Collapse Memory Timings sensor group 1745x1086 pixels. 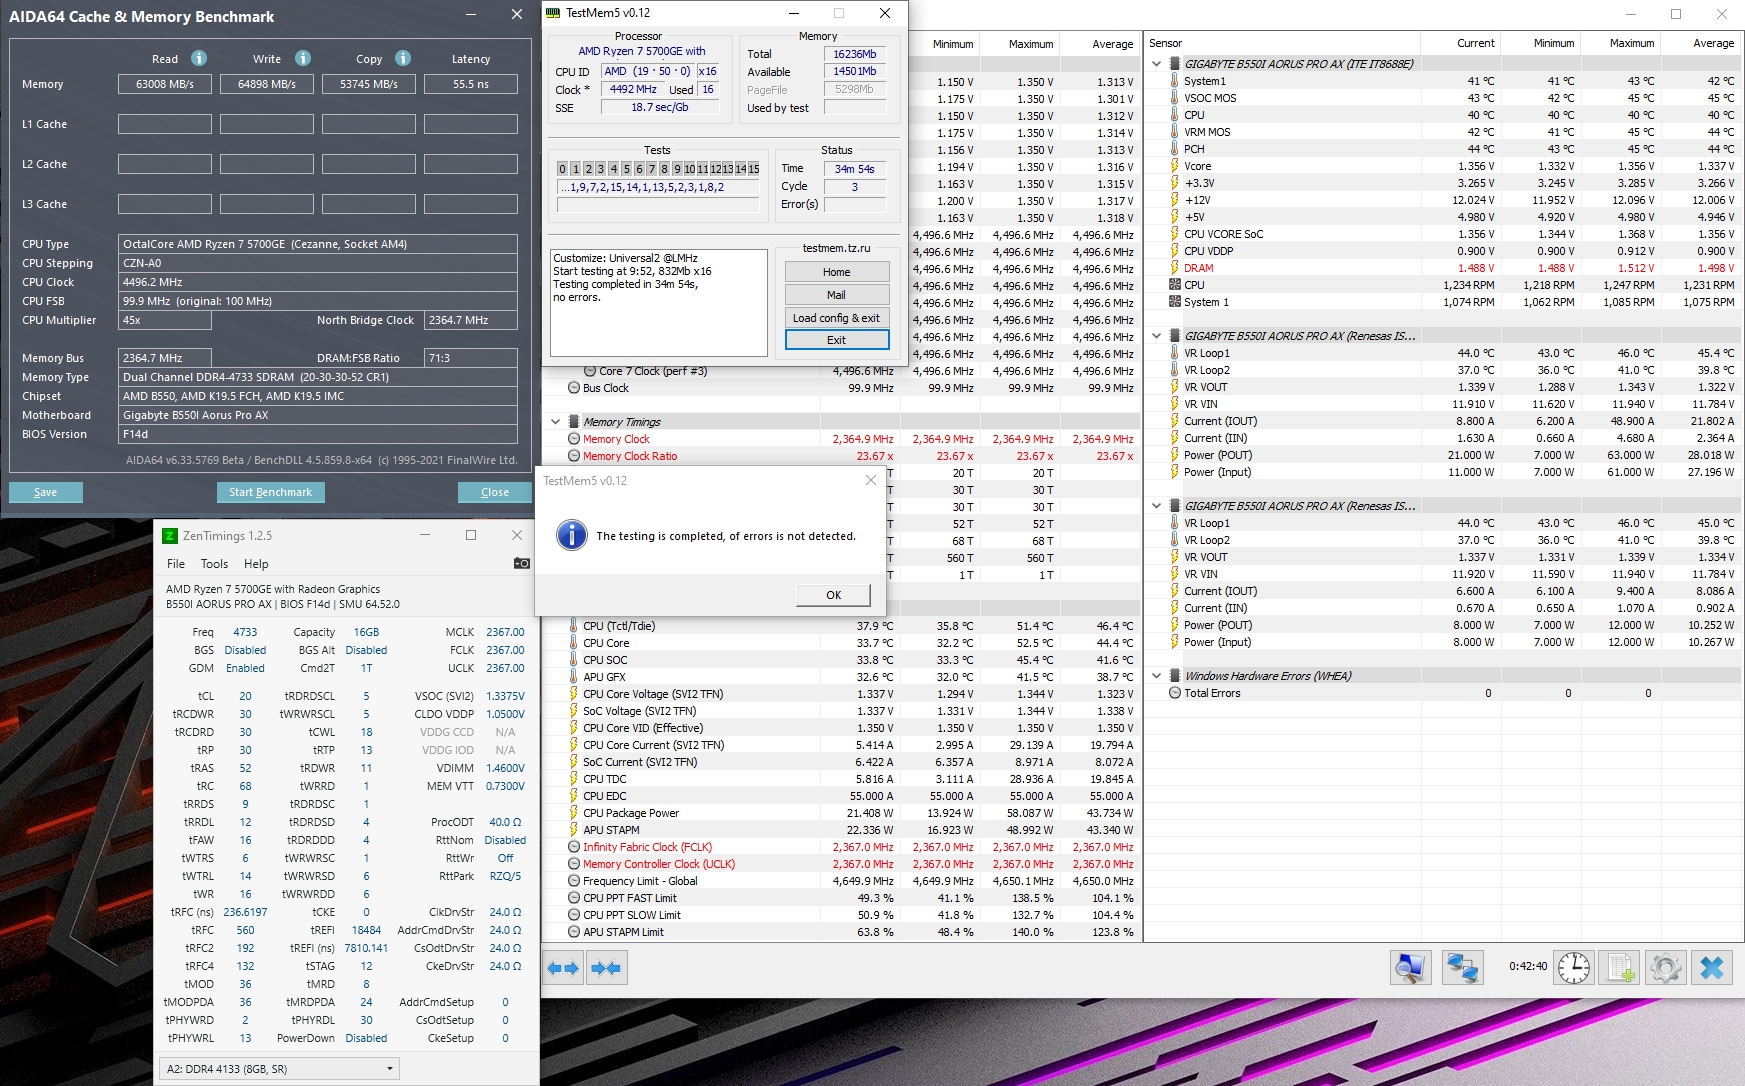[x=556, y=422]
